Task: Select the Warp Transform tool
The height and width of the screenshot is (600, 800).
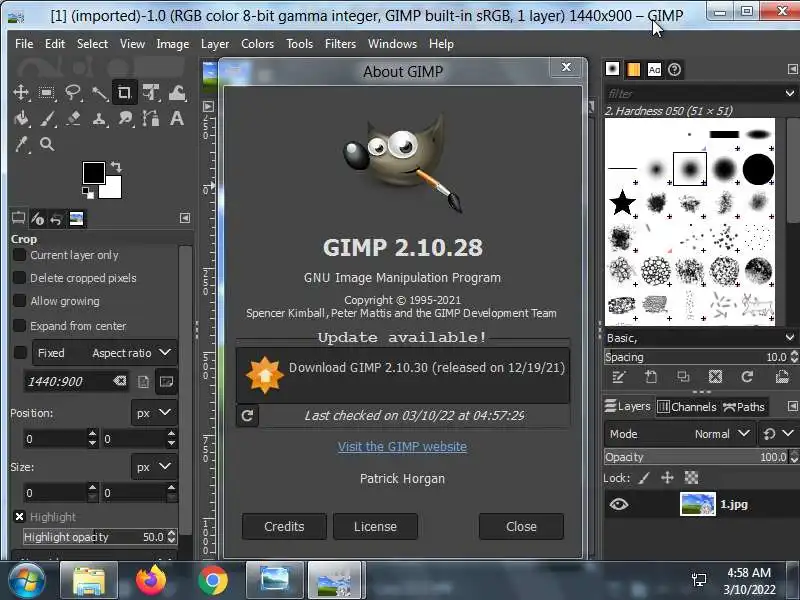Action: [x=177, y=92]
